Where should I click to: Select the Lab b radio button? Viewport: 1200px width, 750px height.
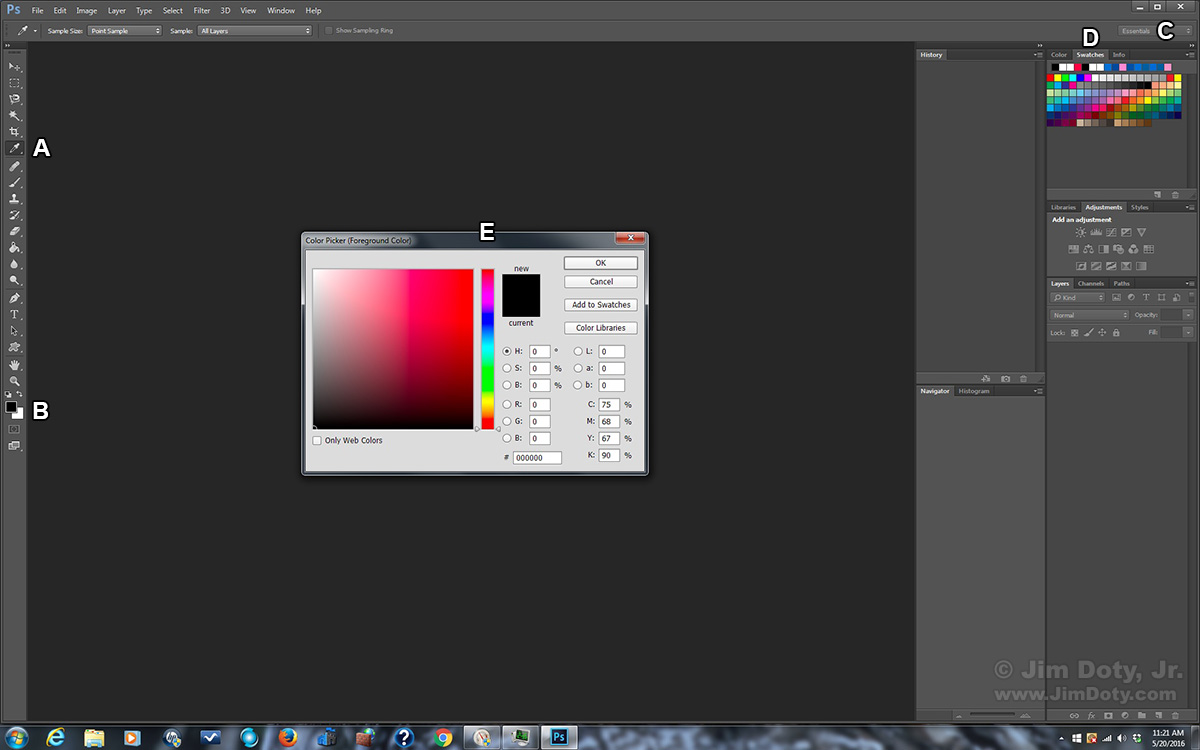pos(578,385)
